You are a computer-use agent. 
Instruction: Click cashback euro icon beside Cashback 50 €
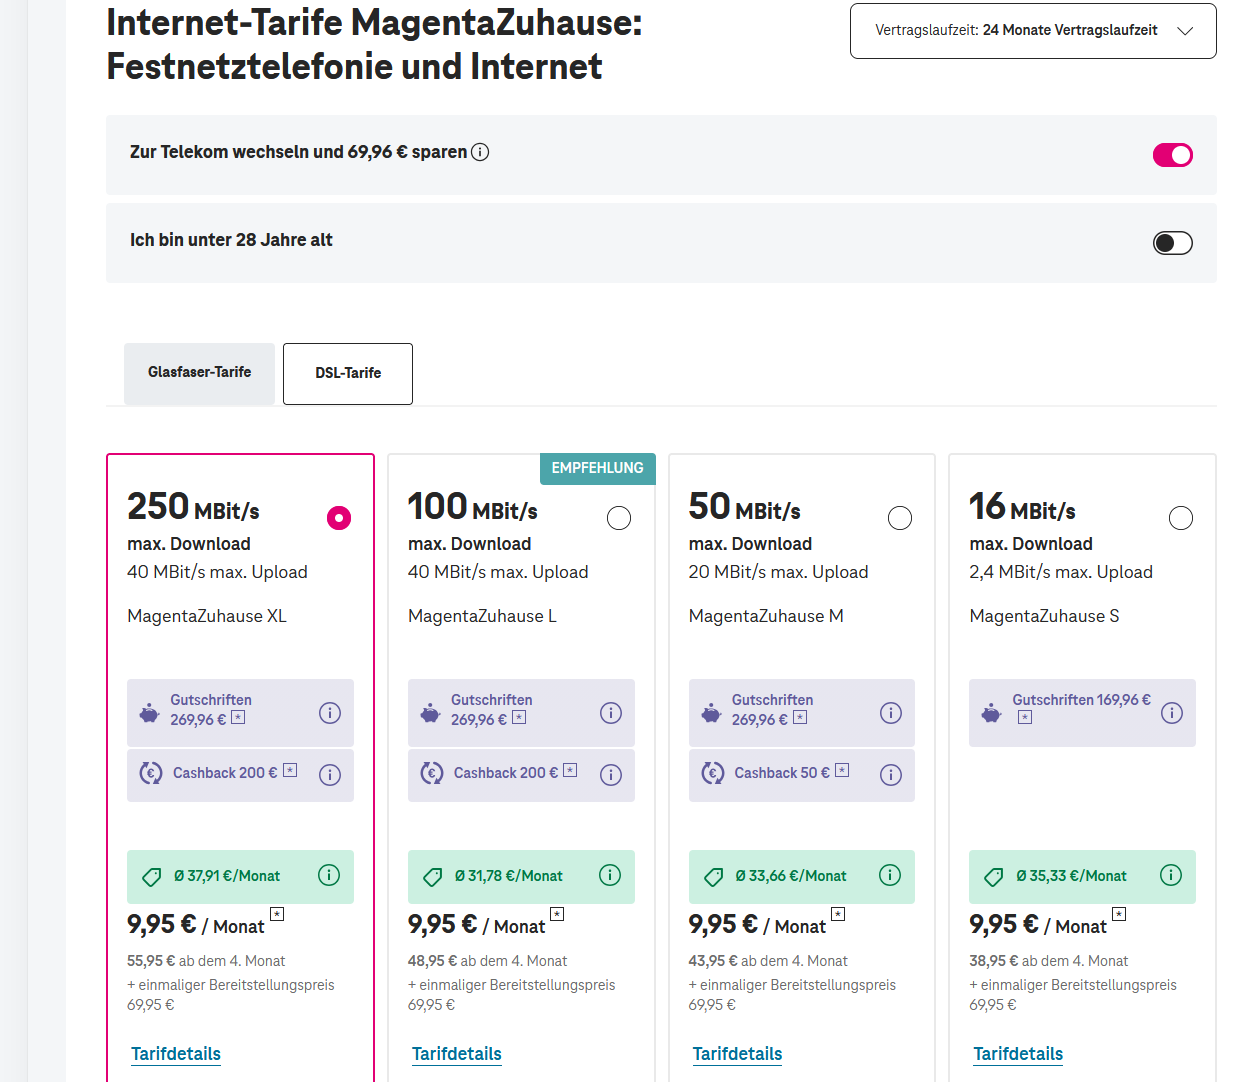[x=713, y=773]
